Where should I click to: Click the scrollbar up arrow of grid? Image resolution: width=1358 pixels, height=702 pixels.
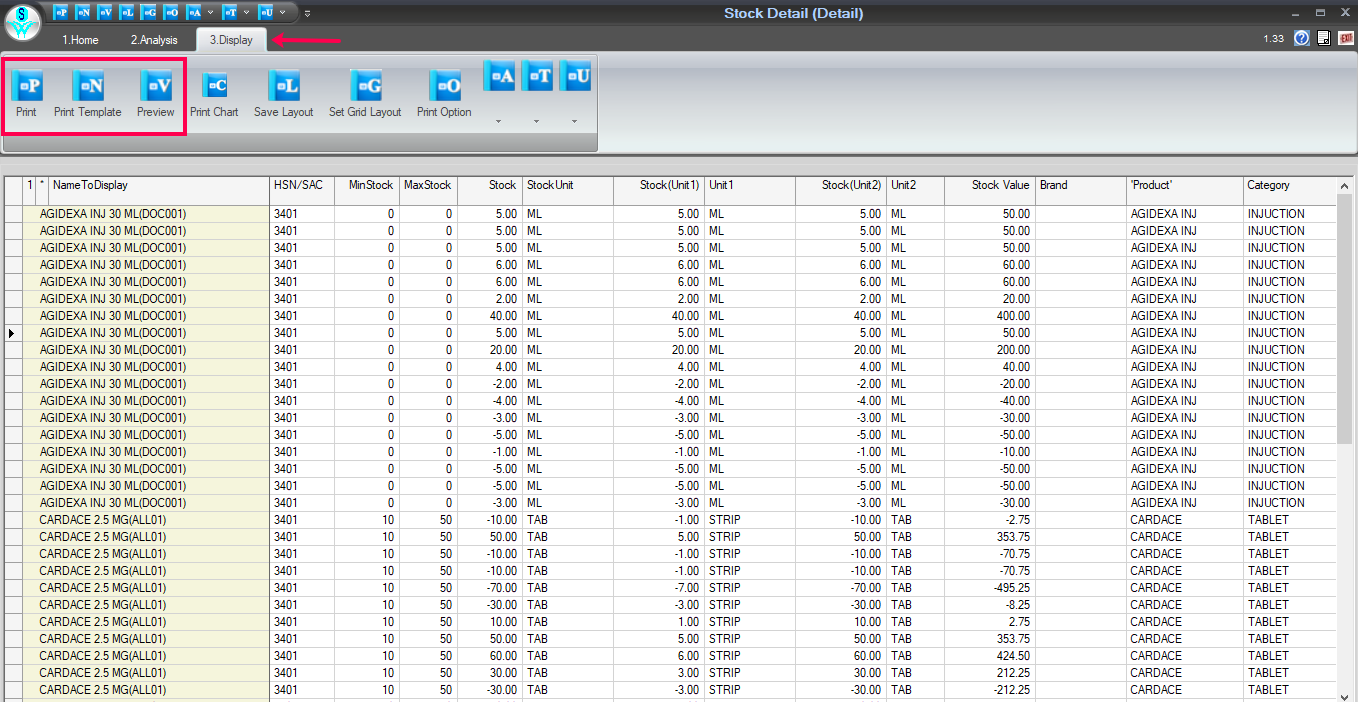[x=1345, y=185]
